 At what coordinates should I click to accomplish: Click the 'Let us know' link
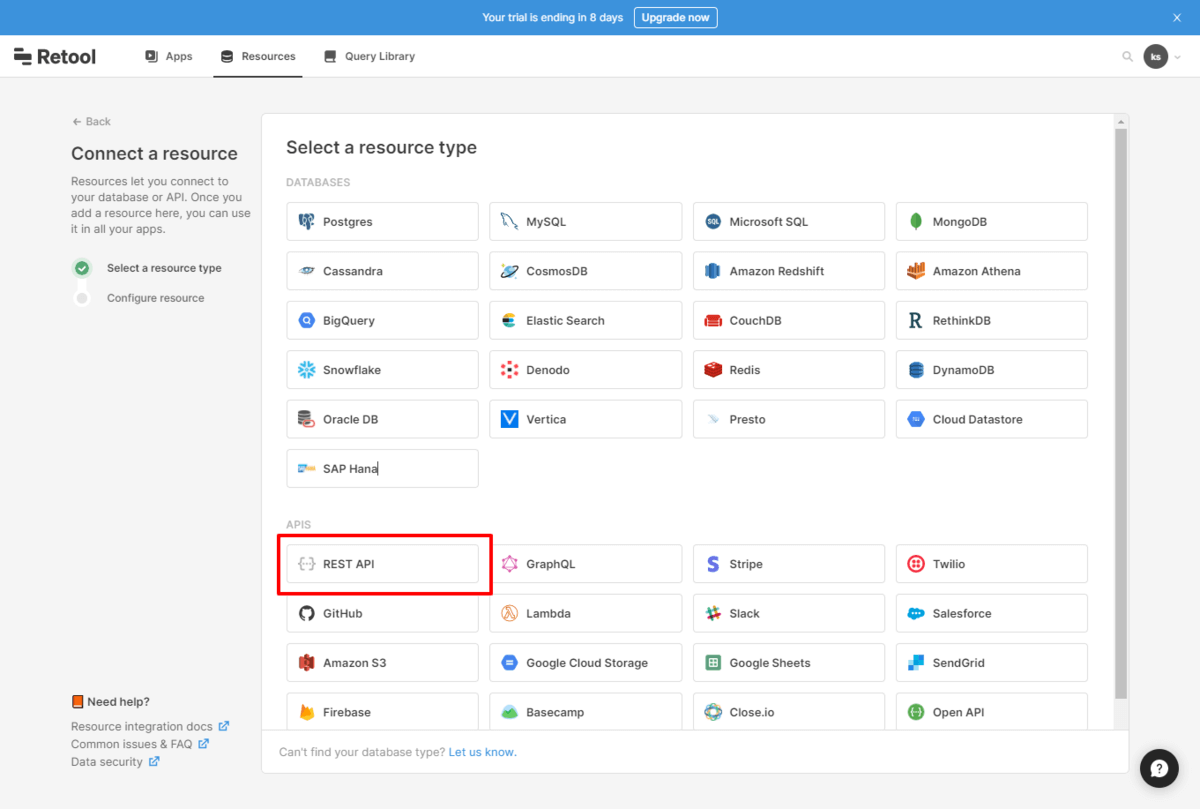tap(482, 752)
